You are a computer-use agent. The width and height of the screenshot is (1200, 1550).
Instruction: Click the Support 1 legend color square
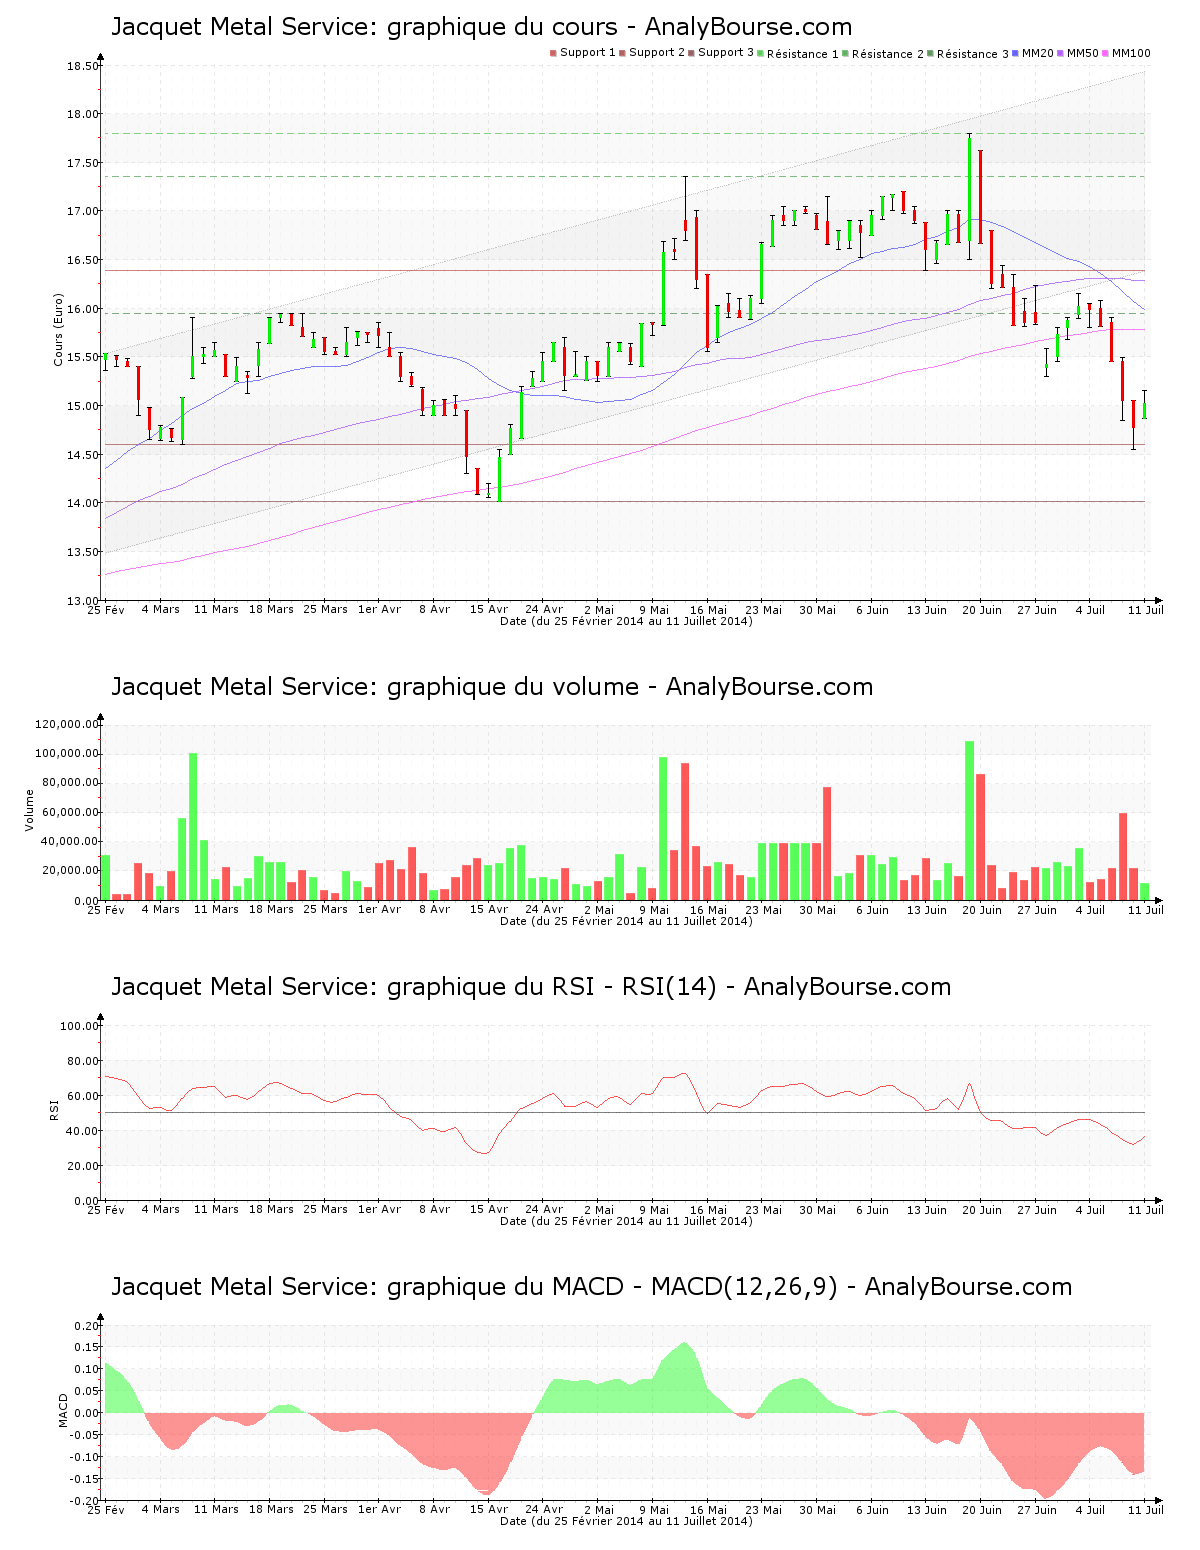pos(553,53)
